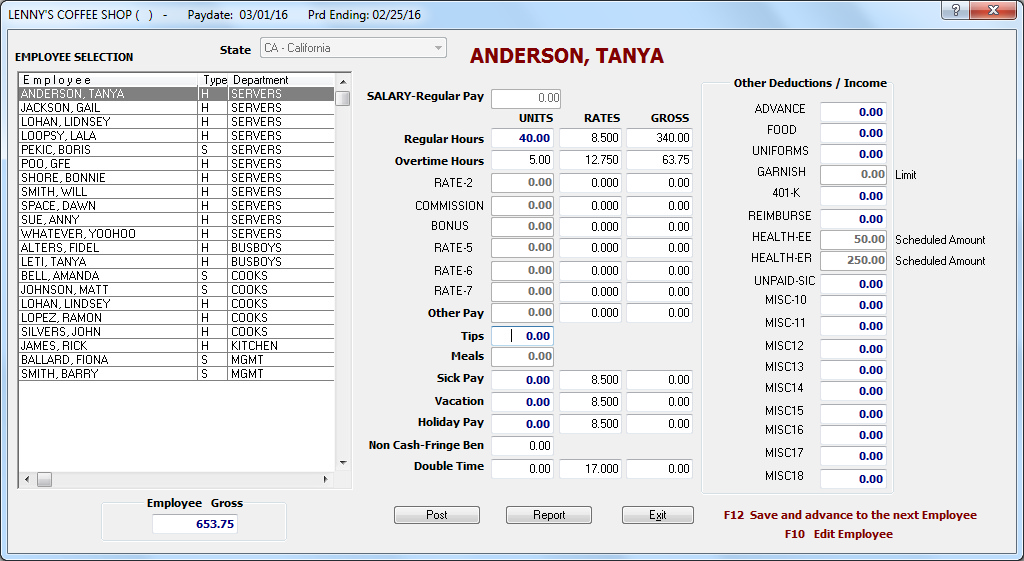Click the horizontal scrollbar right arrow

tap(326, 480)
